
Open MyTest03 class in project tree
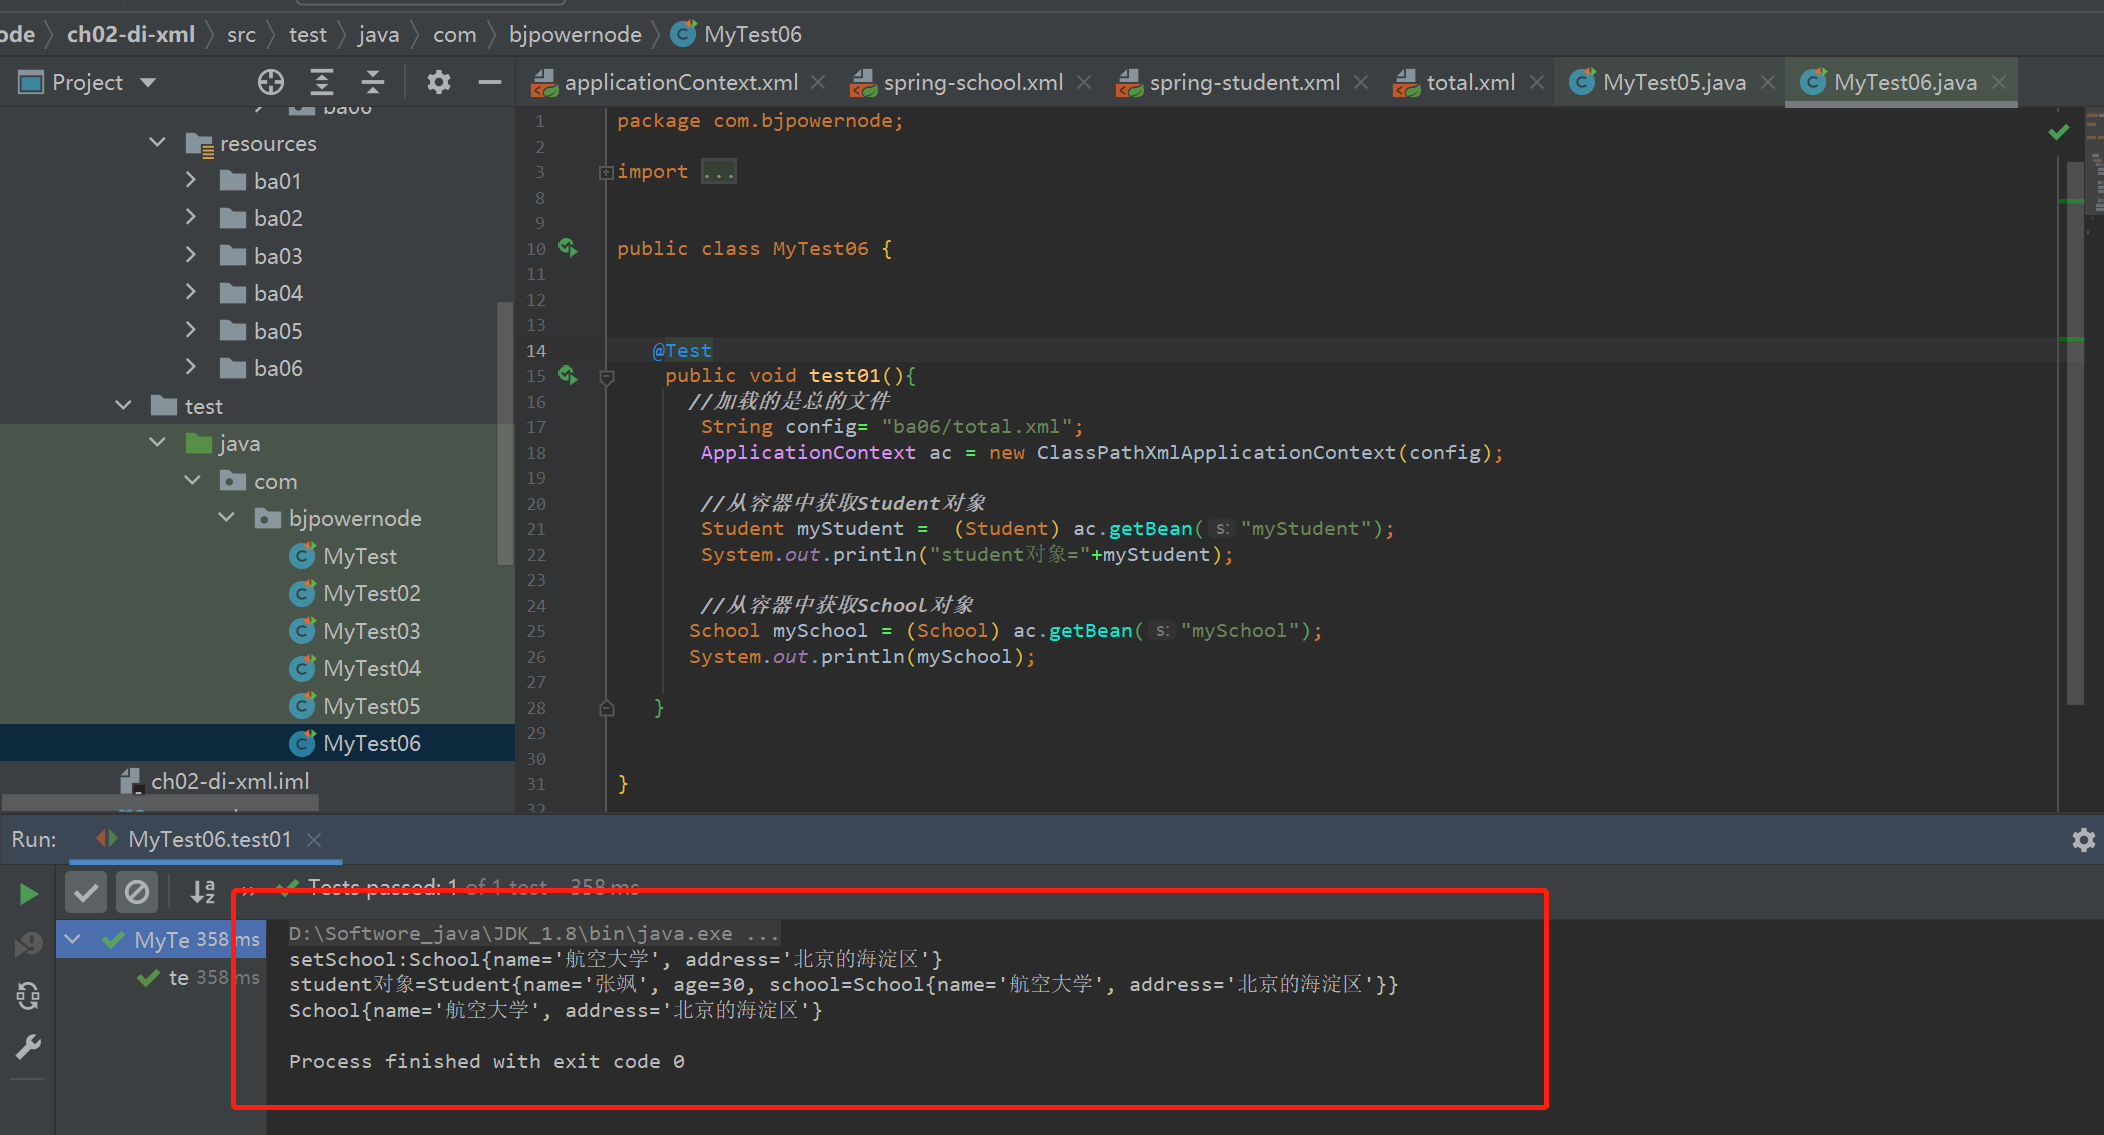[371, 631]
